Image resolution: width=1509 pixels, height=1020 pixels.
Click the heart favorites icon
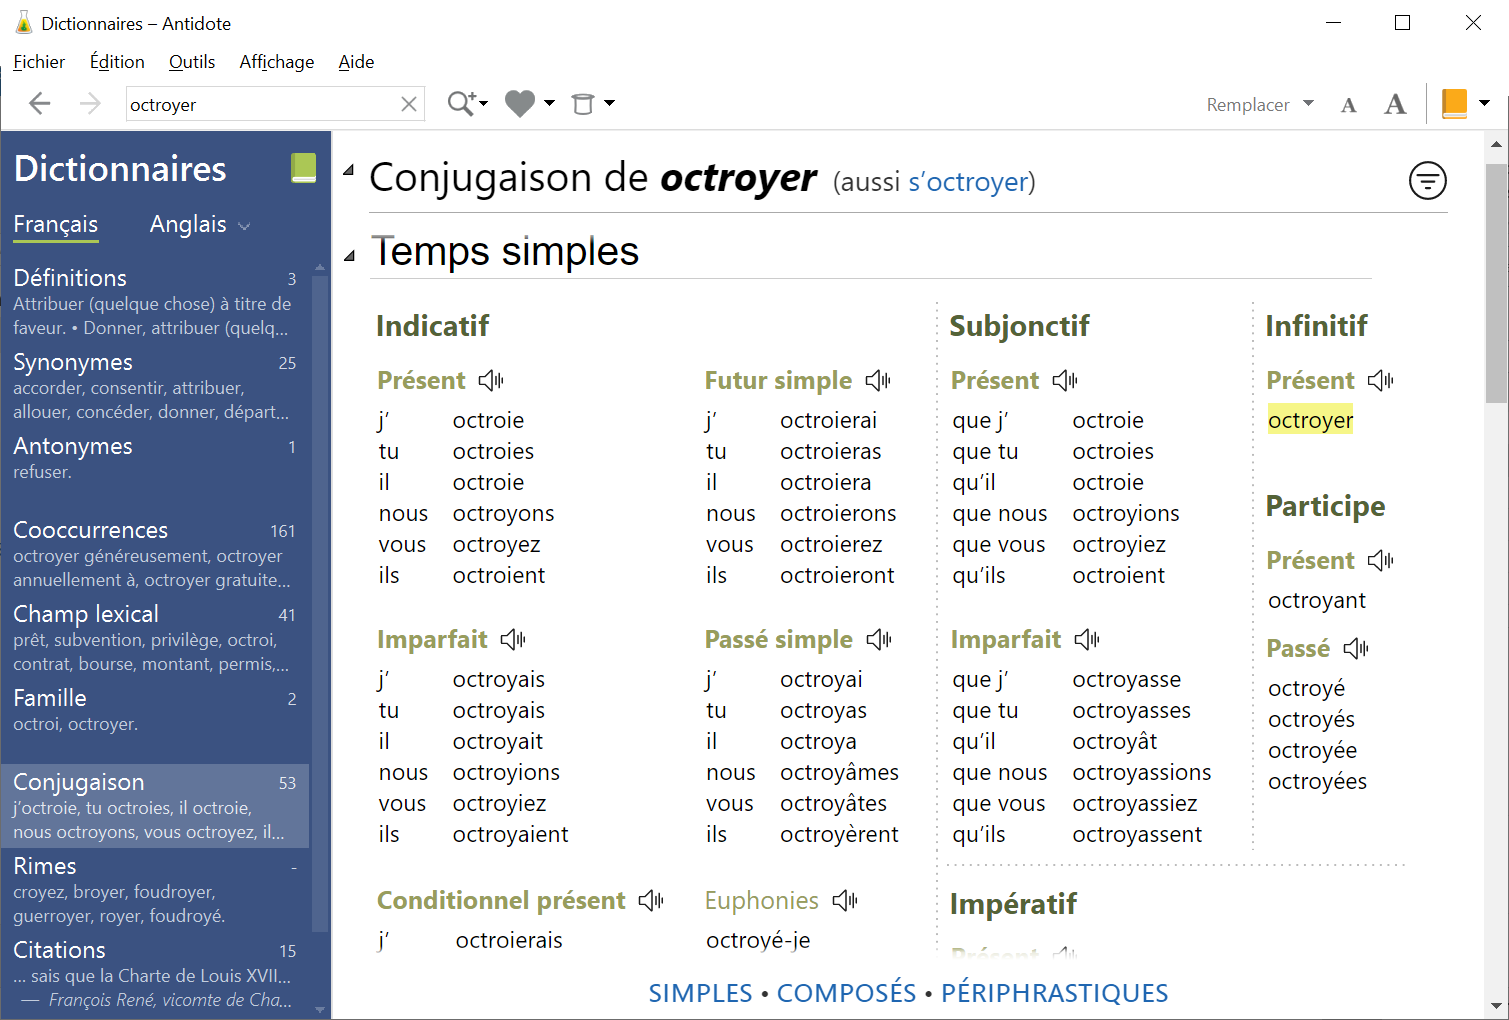[x=520, y=104]
